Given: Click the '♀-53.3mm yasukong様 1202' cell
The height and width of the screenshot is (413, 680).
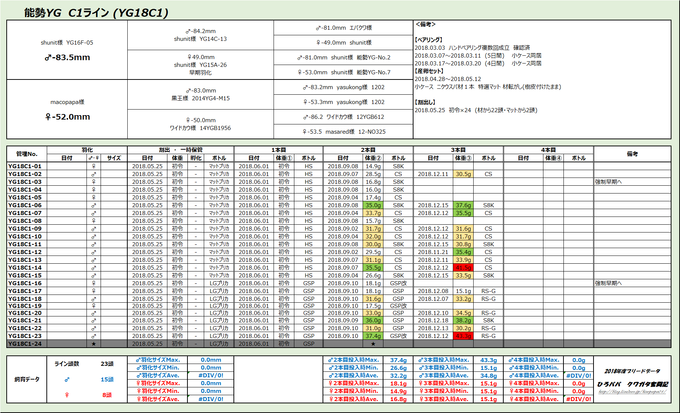Looking at the screenshot, I should tap(343, 102).
